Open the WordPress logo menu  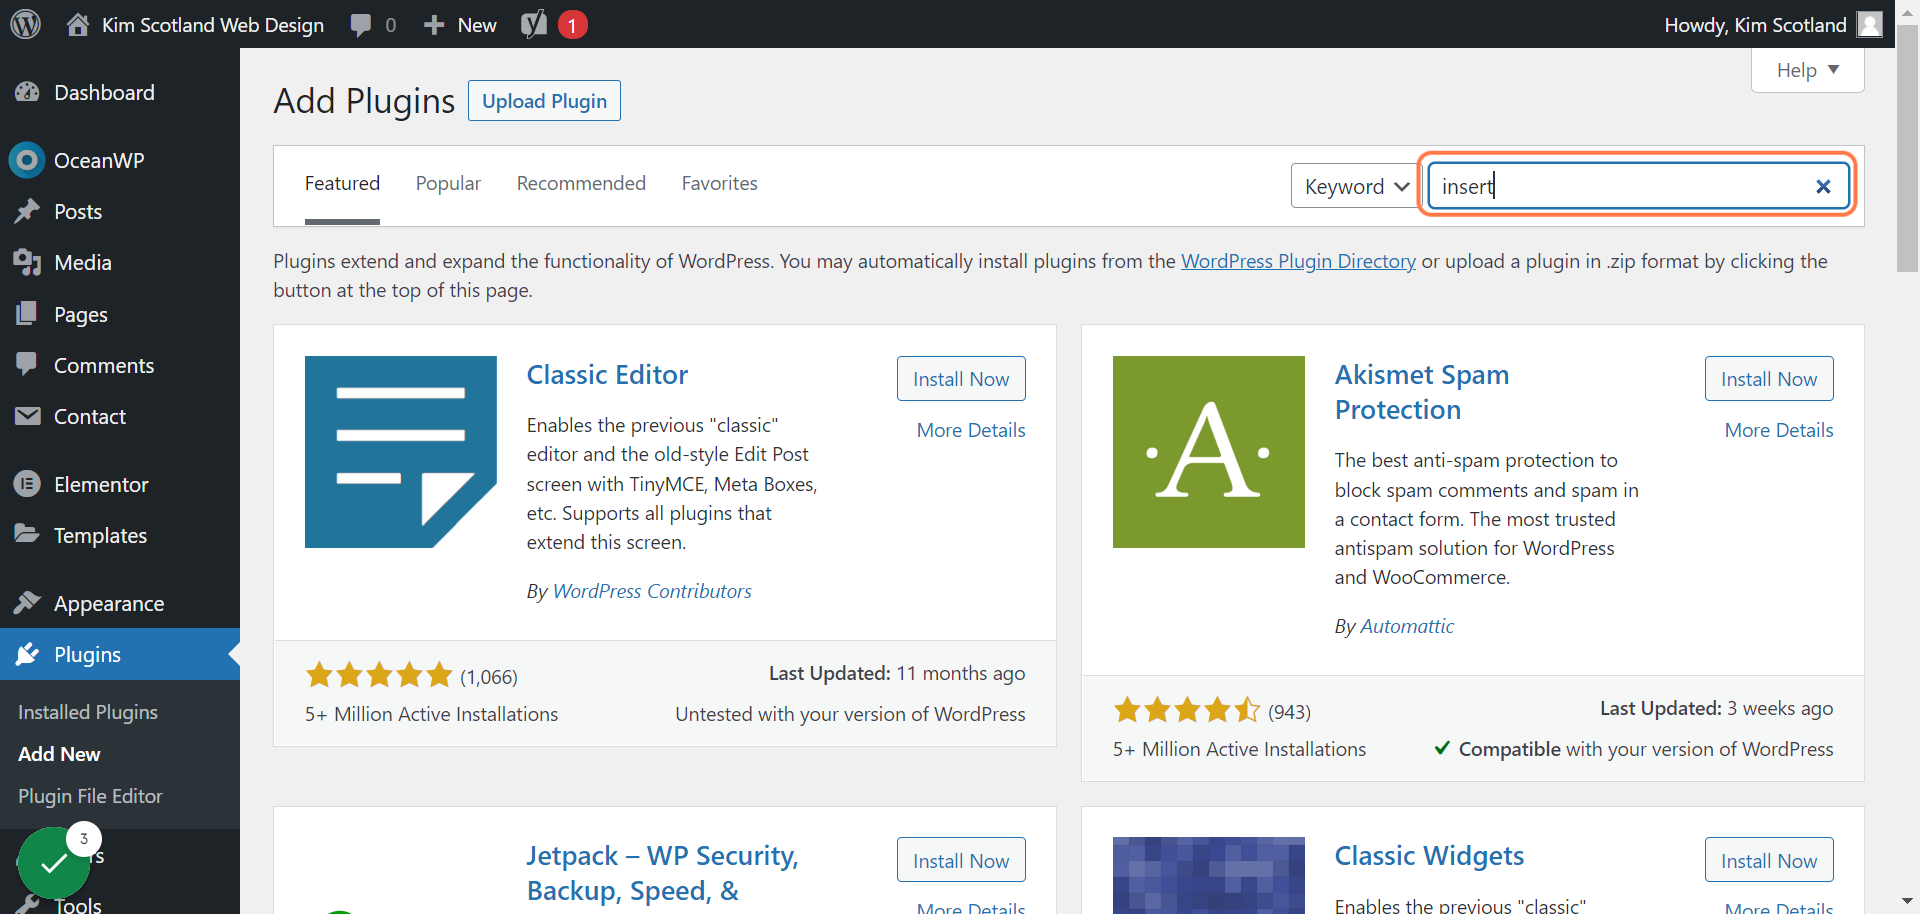click(x=25, y=24)
